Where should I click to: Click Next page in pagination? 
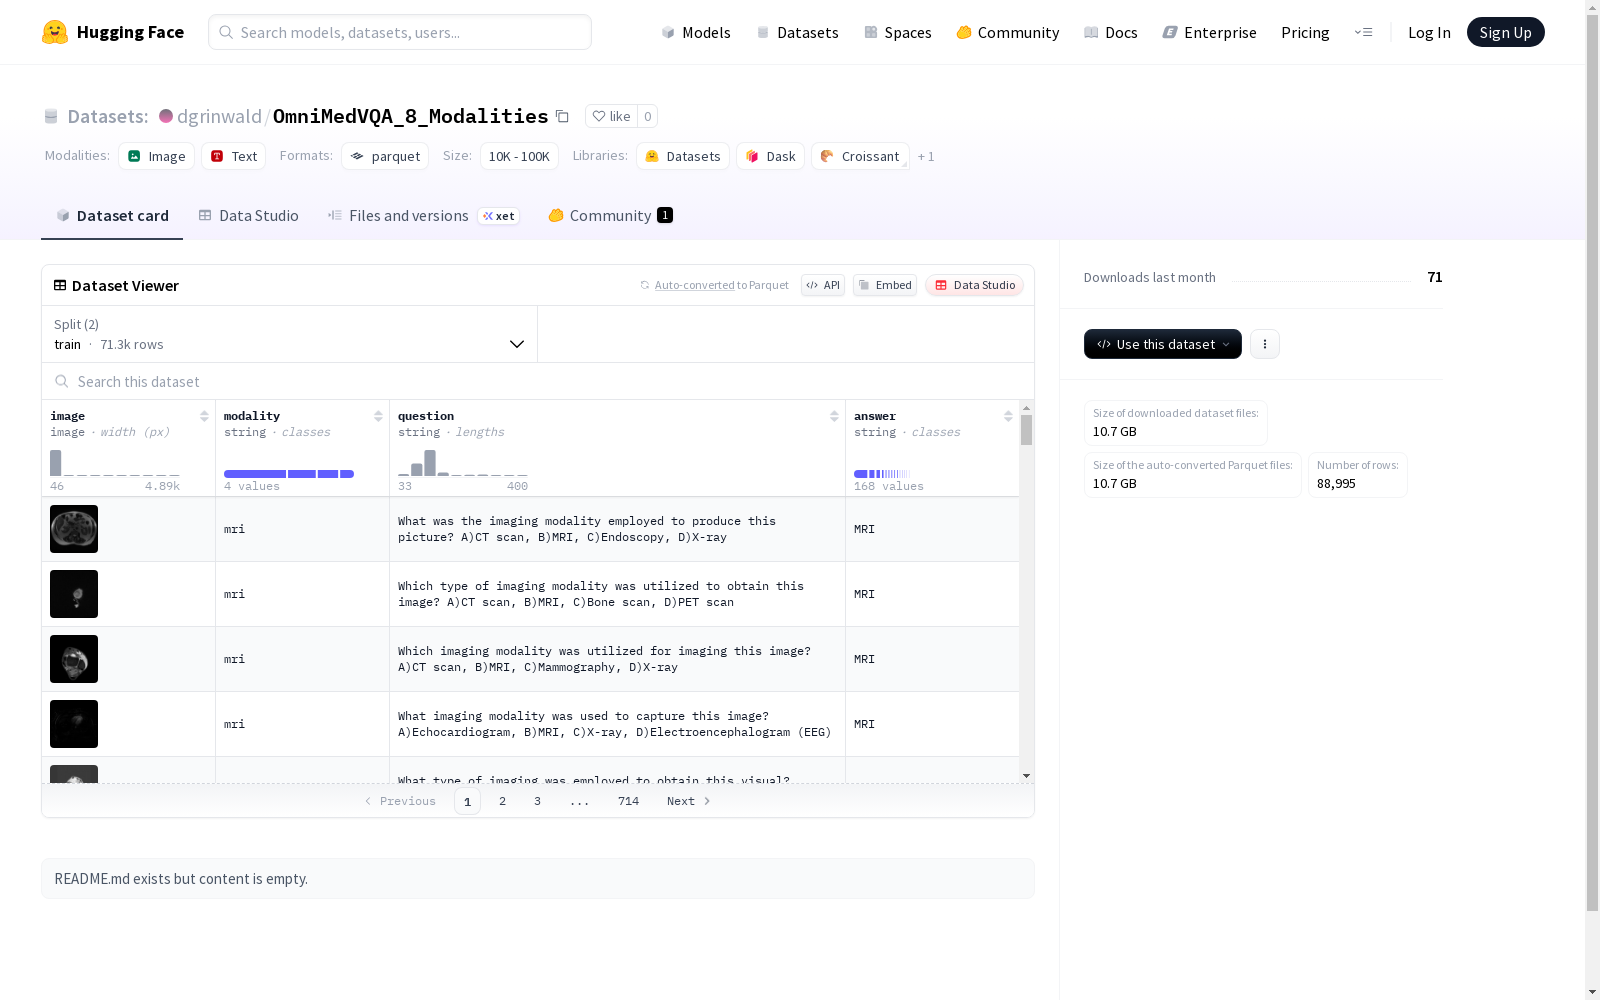(x=689, y=801)
